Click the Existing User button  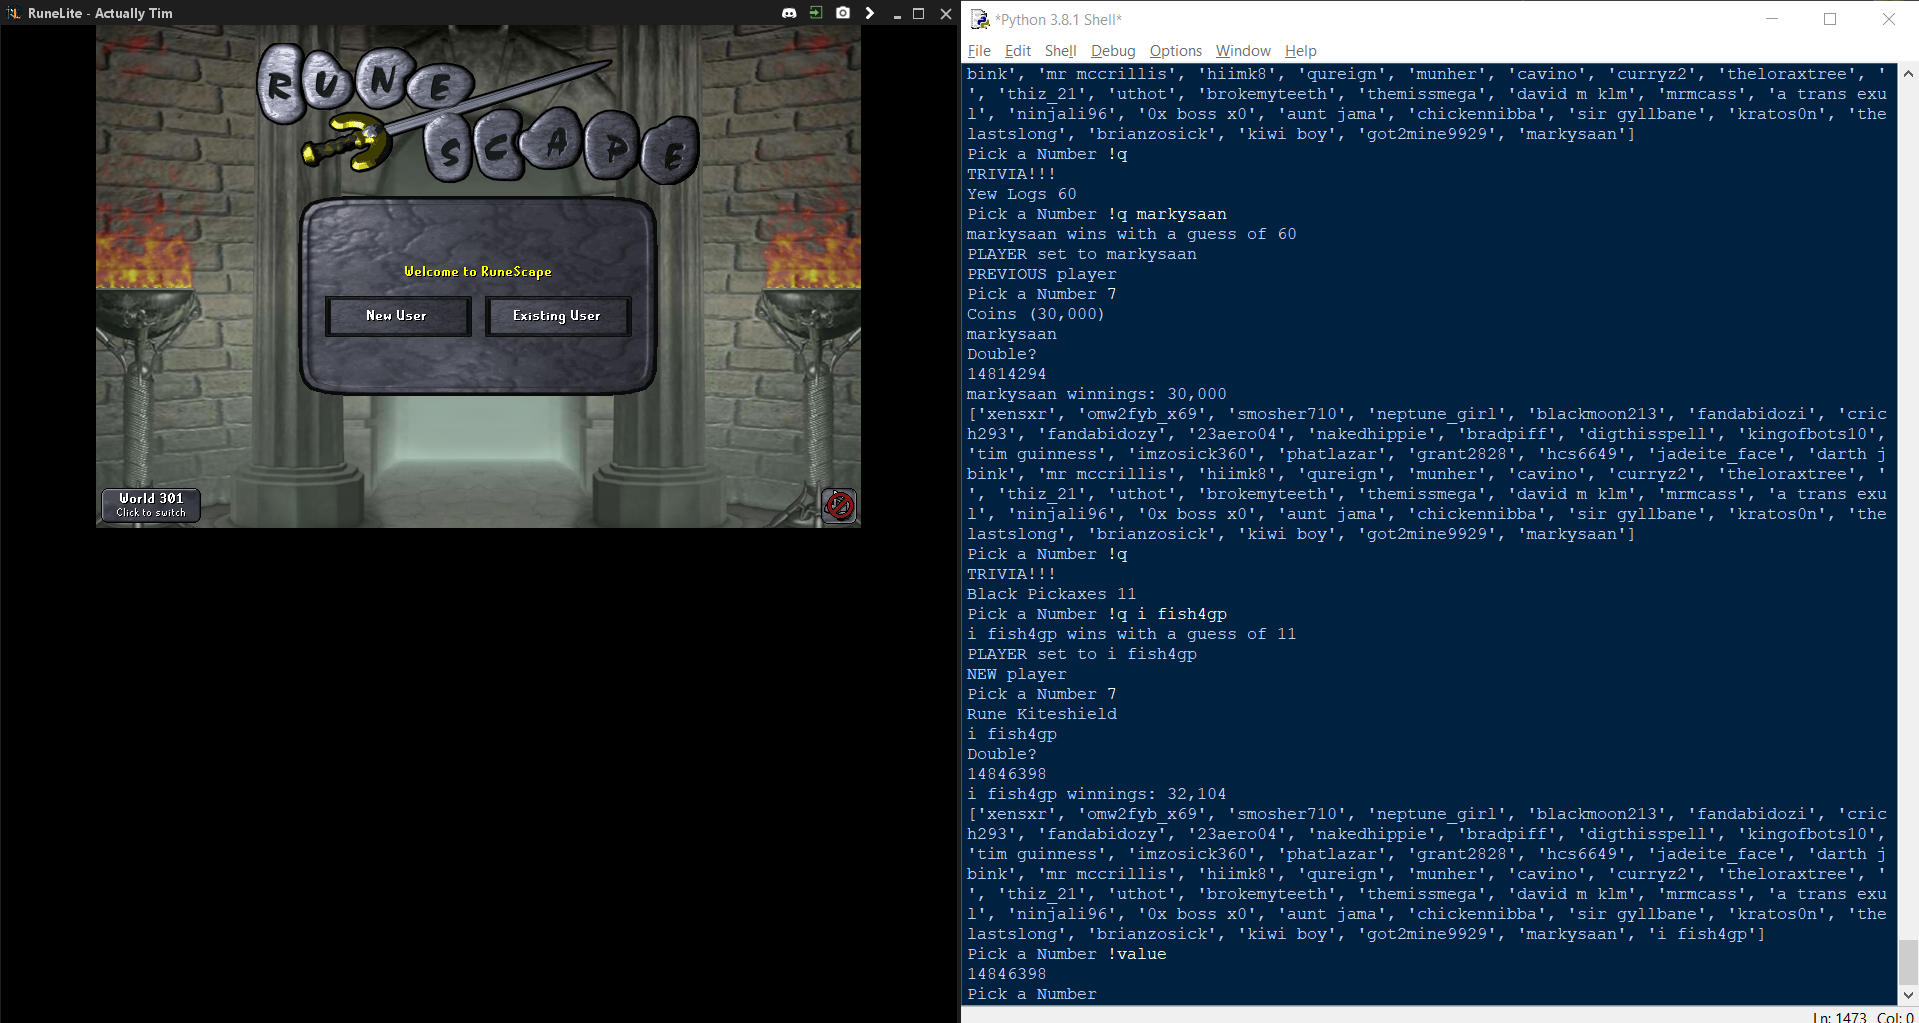557,316
